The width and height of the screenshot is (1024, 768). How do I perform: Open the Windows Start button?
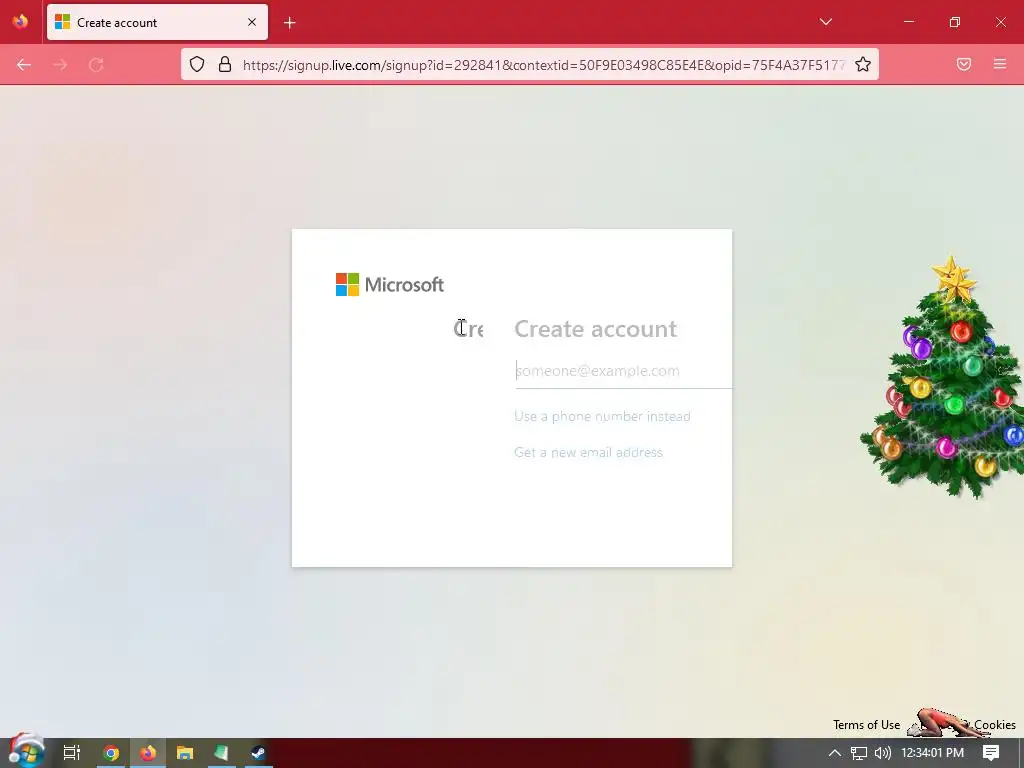pyautogui.click(x=25, y=752)
